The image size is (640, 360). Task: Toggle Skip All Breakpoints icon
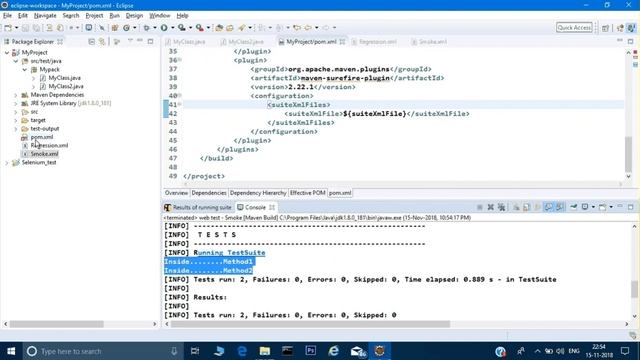tap(102, 28)
